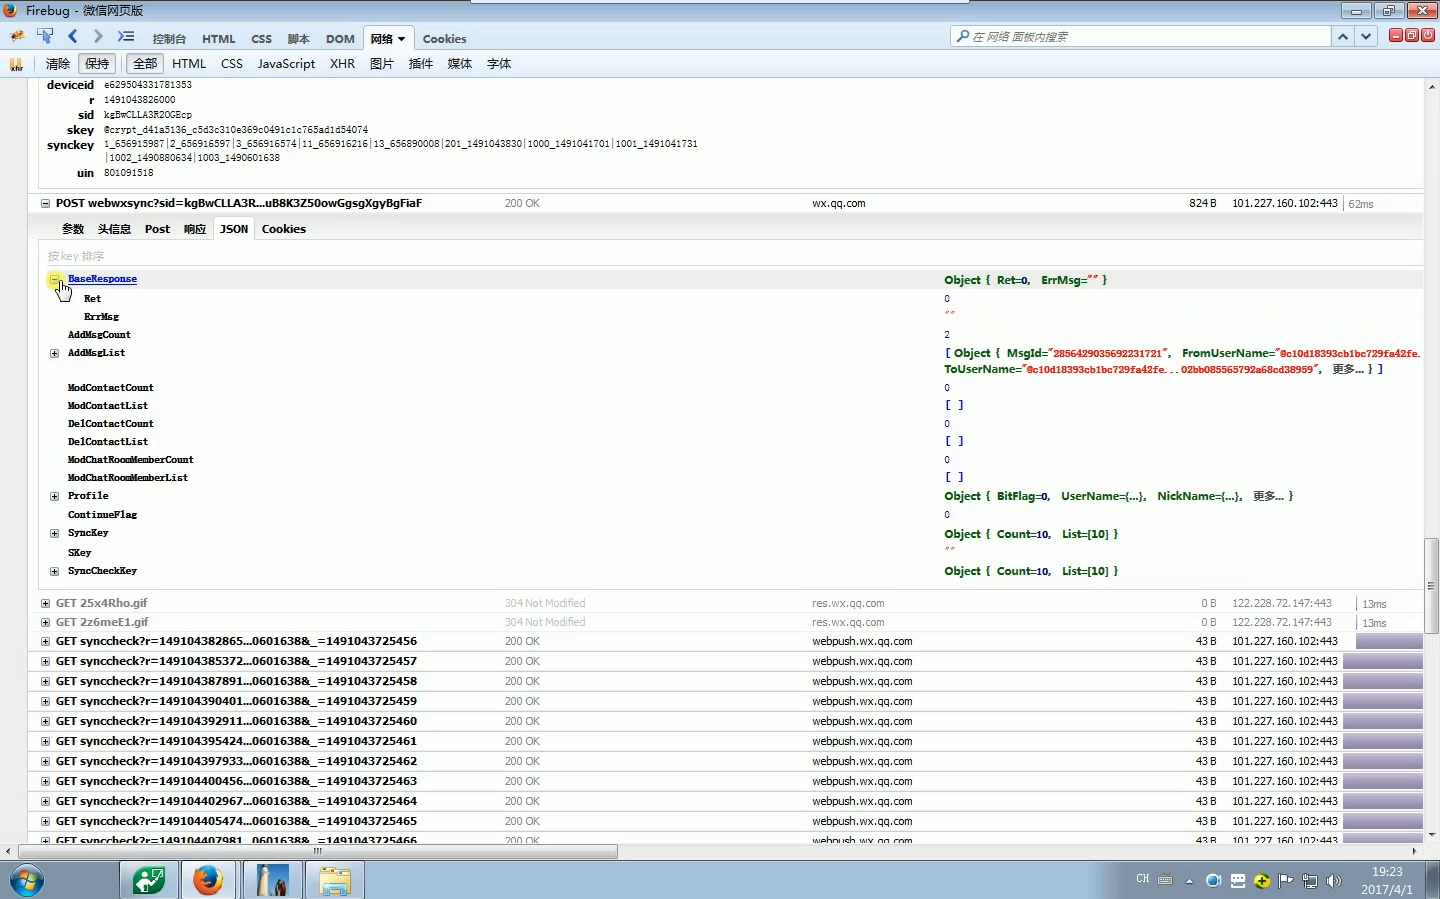Go back with the blue left arrow
The width and height of the screenshot is (1440, 899).
[72, 36]
